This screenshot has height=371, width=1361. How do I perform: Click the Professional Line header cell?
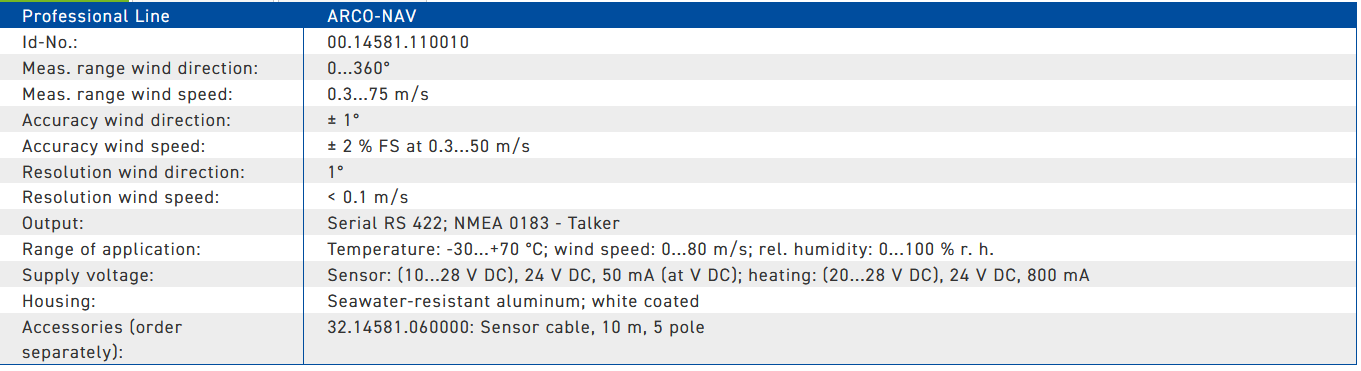pyautogui.click(x=152, y=16)
